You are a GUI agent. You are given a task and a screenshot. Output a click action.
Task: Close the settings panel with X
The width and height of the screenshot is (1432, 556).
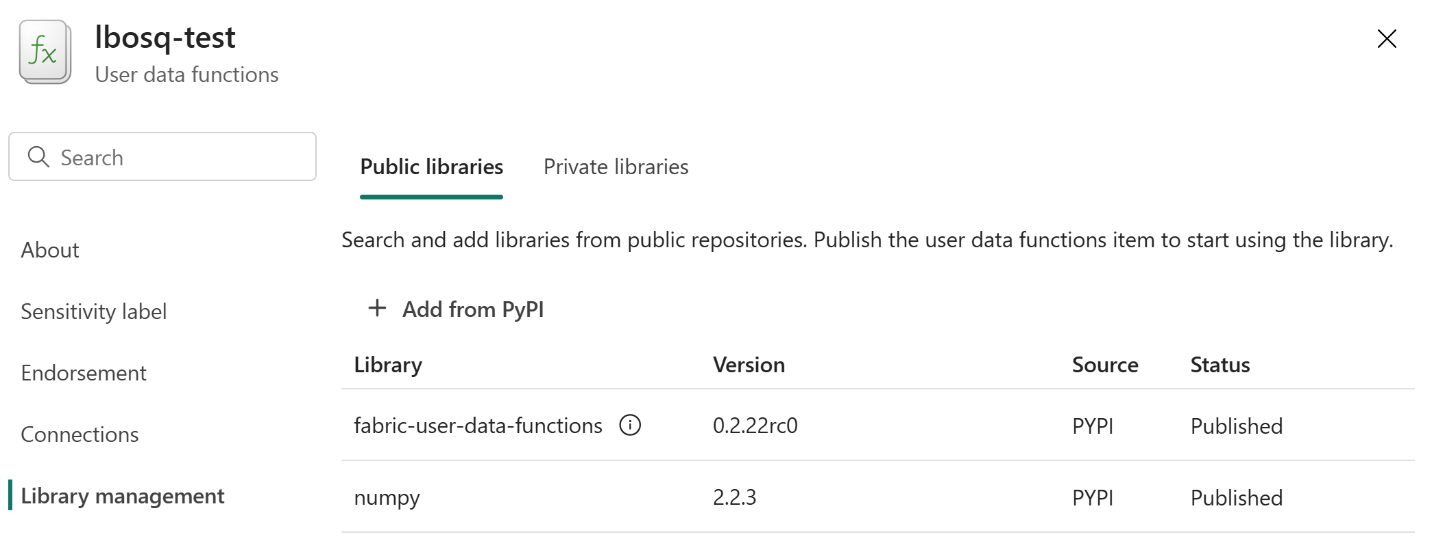(x=1387, y=39)
